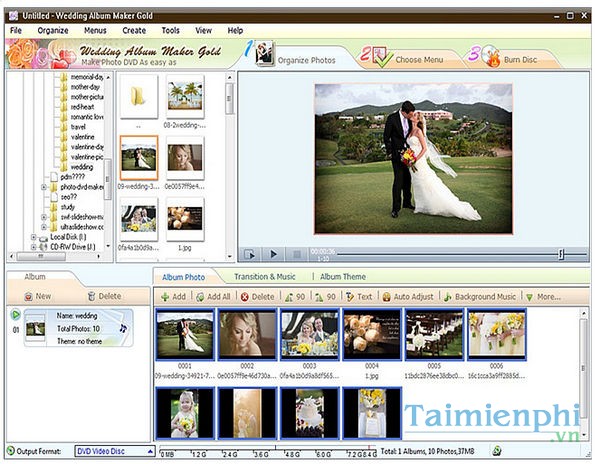Create a New album
The width and height of the screenshot is (600, 464).
[x=38, y=296]
